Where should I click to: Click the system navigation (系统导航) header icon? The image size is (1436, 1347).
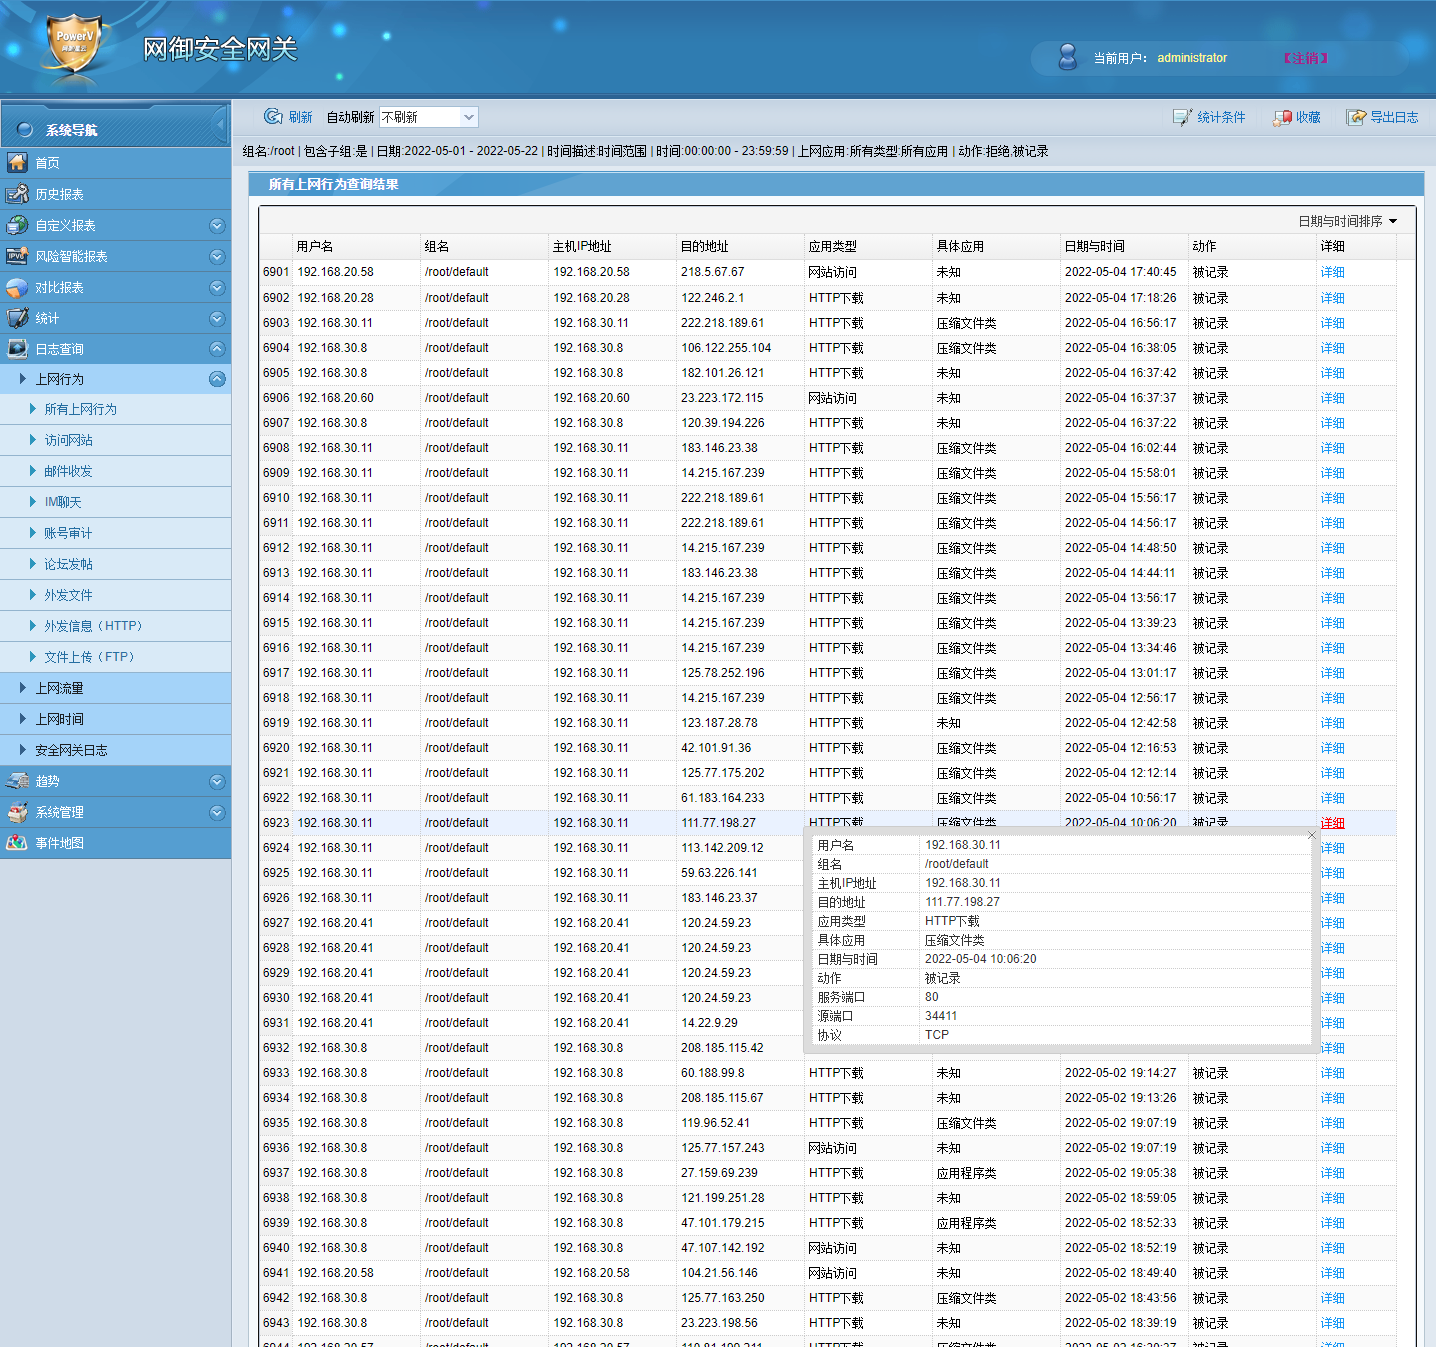[26, 130]
